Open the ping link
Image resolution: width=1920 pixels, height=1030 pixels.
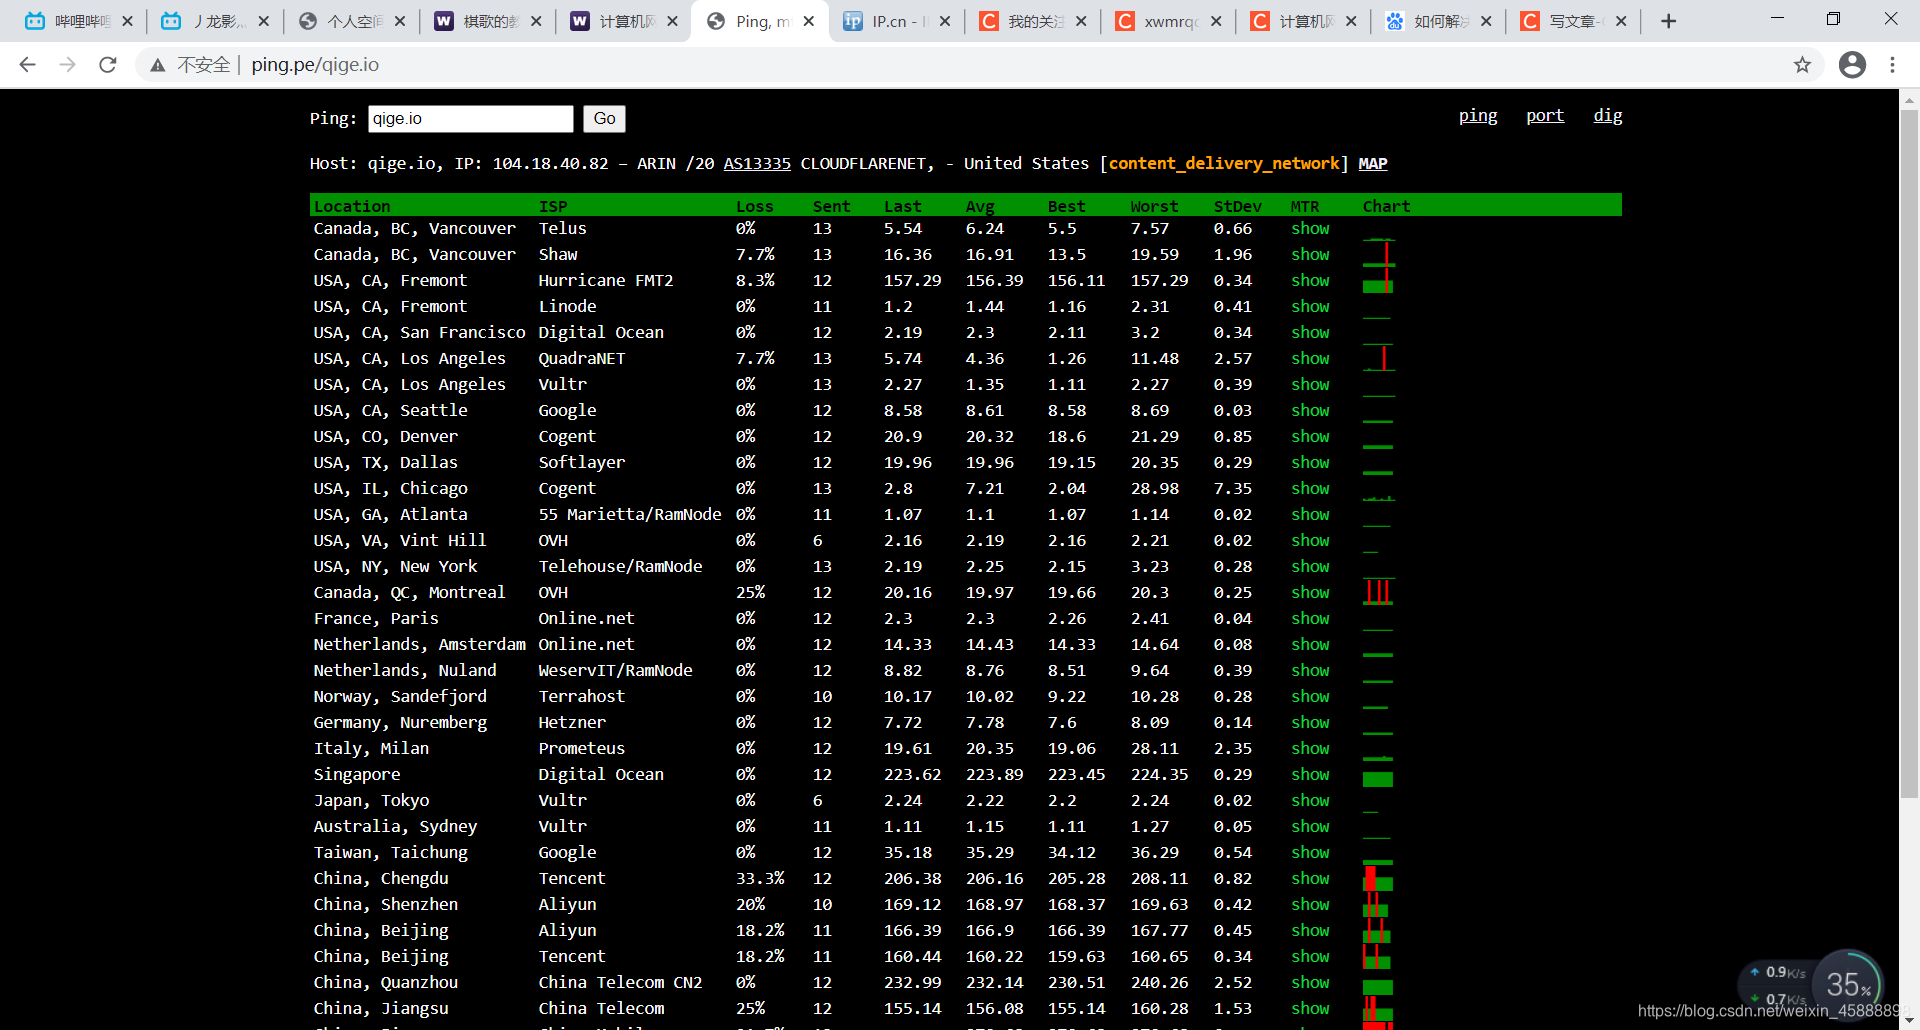pyautogui.click(x=1478, y=116)
